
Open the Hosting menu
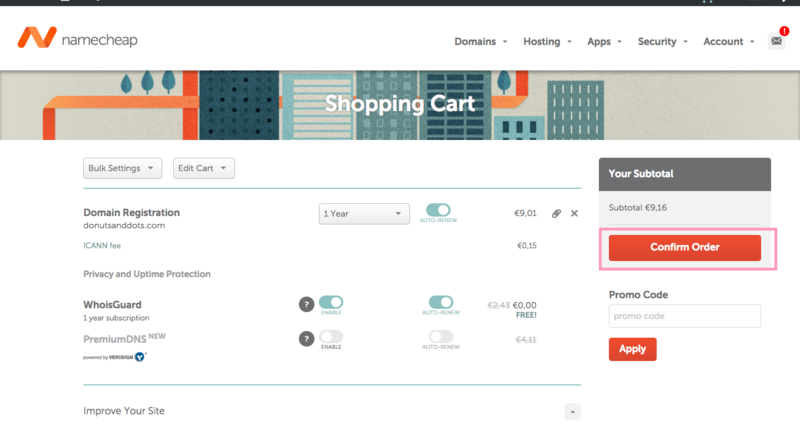[x=547, y=41]
